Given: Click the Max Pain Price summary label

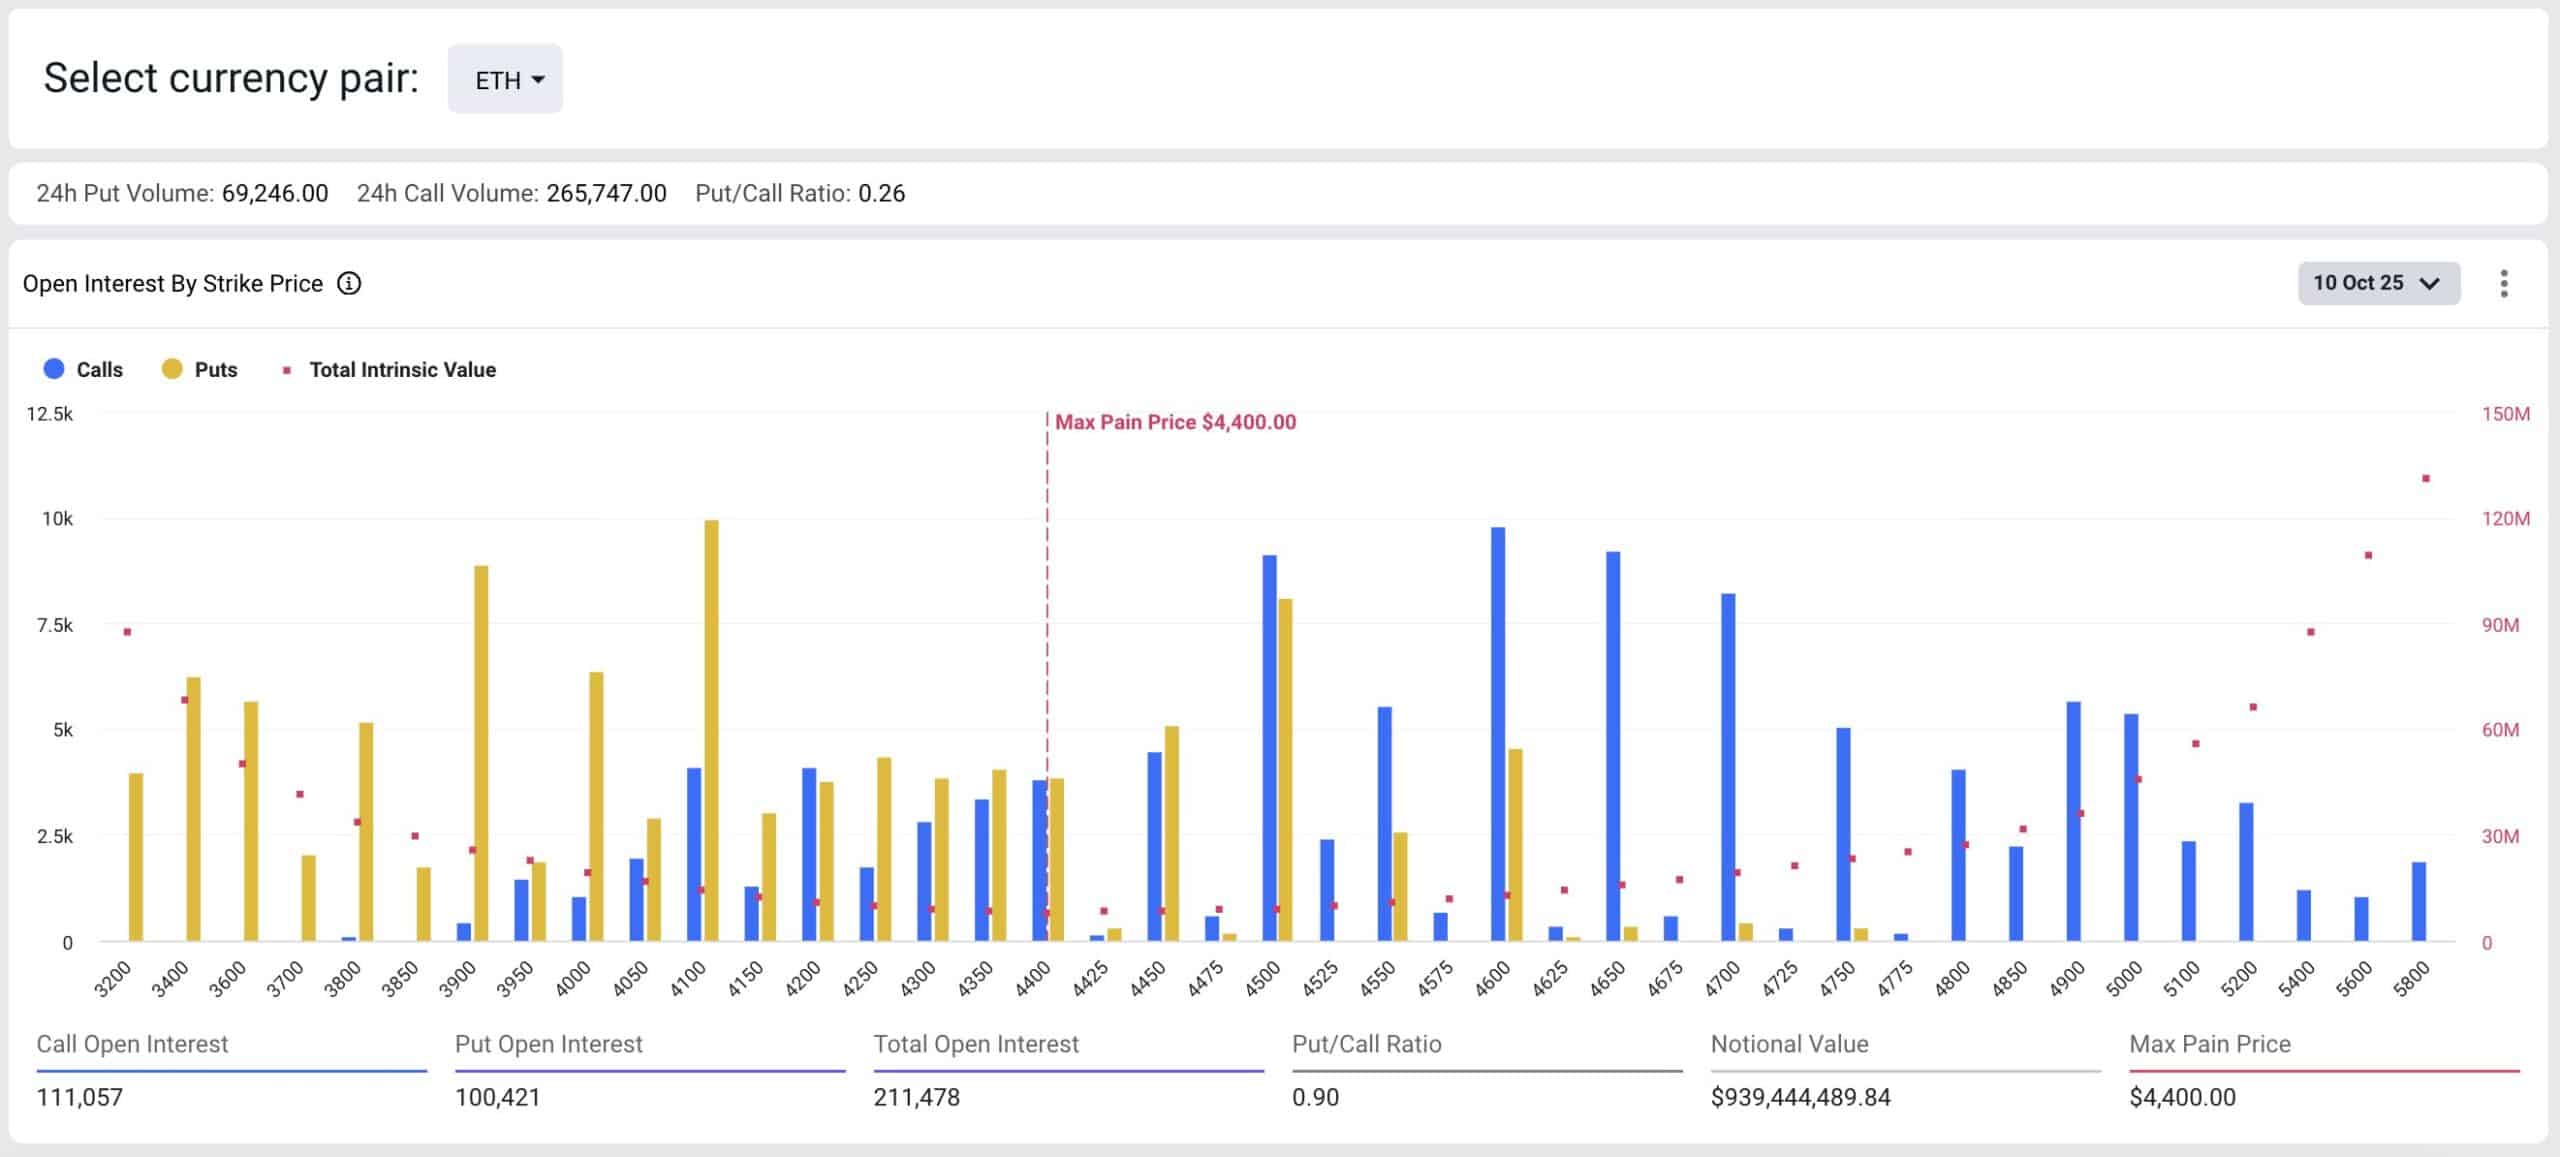Looking at the screenshot, I should click(x=2209, y=1044).
